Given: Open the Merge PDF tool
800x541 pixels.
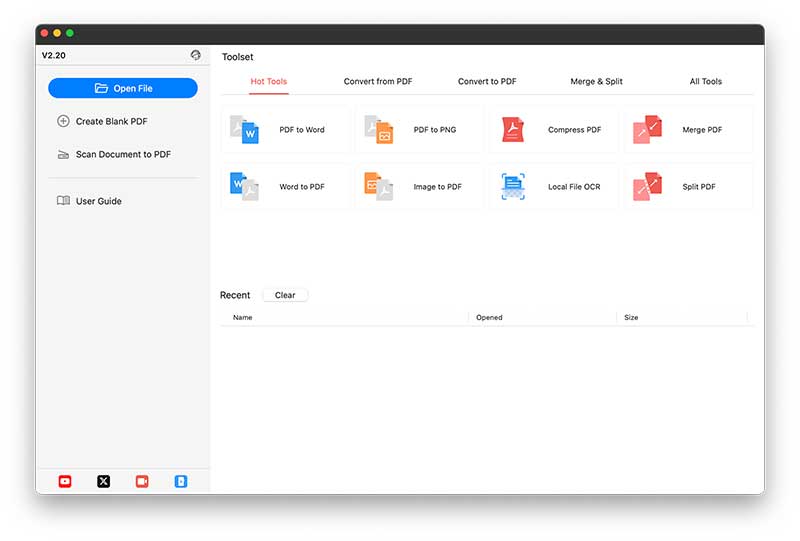Looking at the screenshot, I should click(688, 130).
